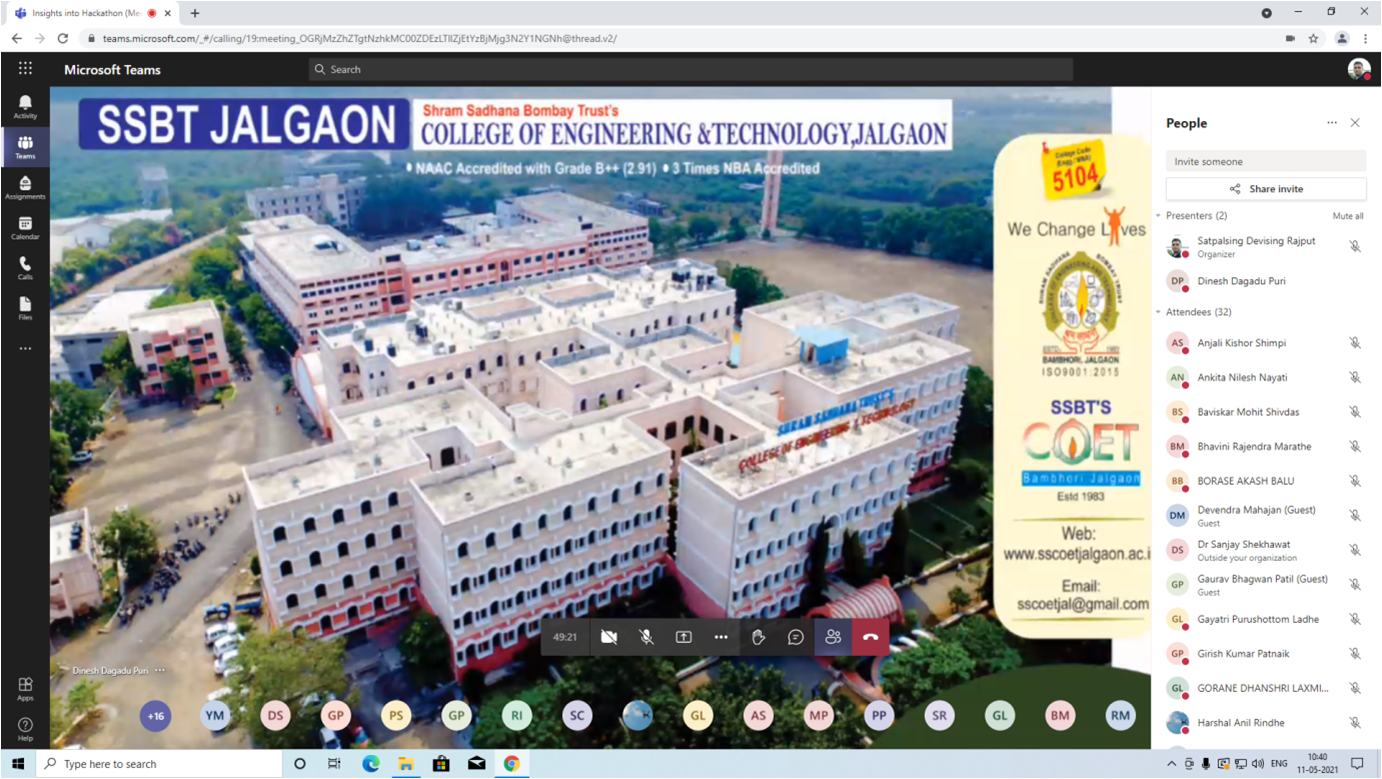Open File Explorer from the taskbar
Viewport: 1382px width, 779px height.
[x=406, y=764]
